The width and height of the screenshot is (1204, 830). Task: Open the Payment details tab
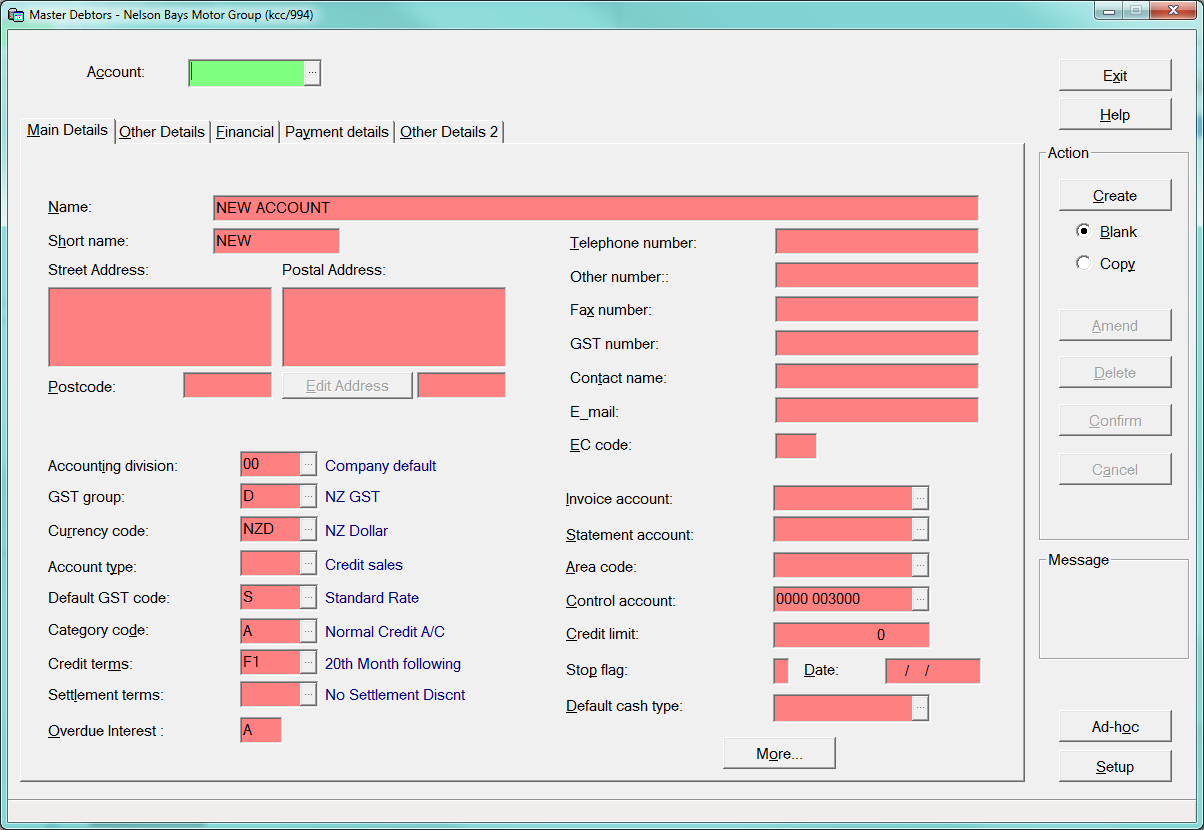(337, 132)
